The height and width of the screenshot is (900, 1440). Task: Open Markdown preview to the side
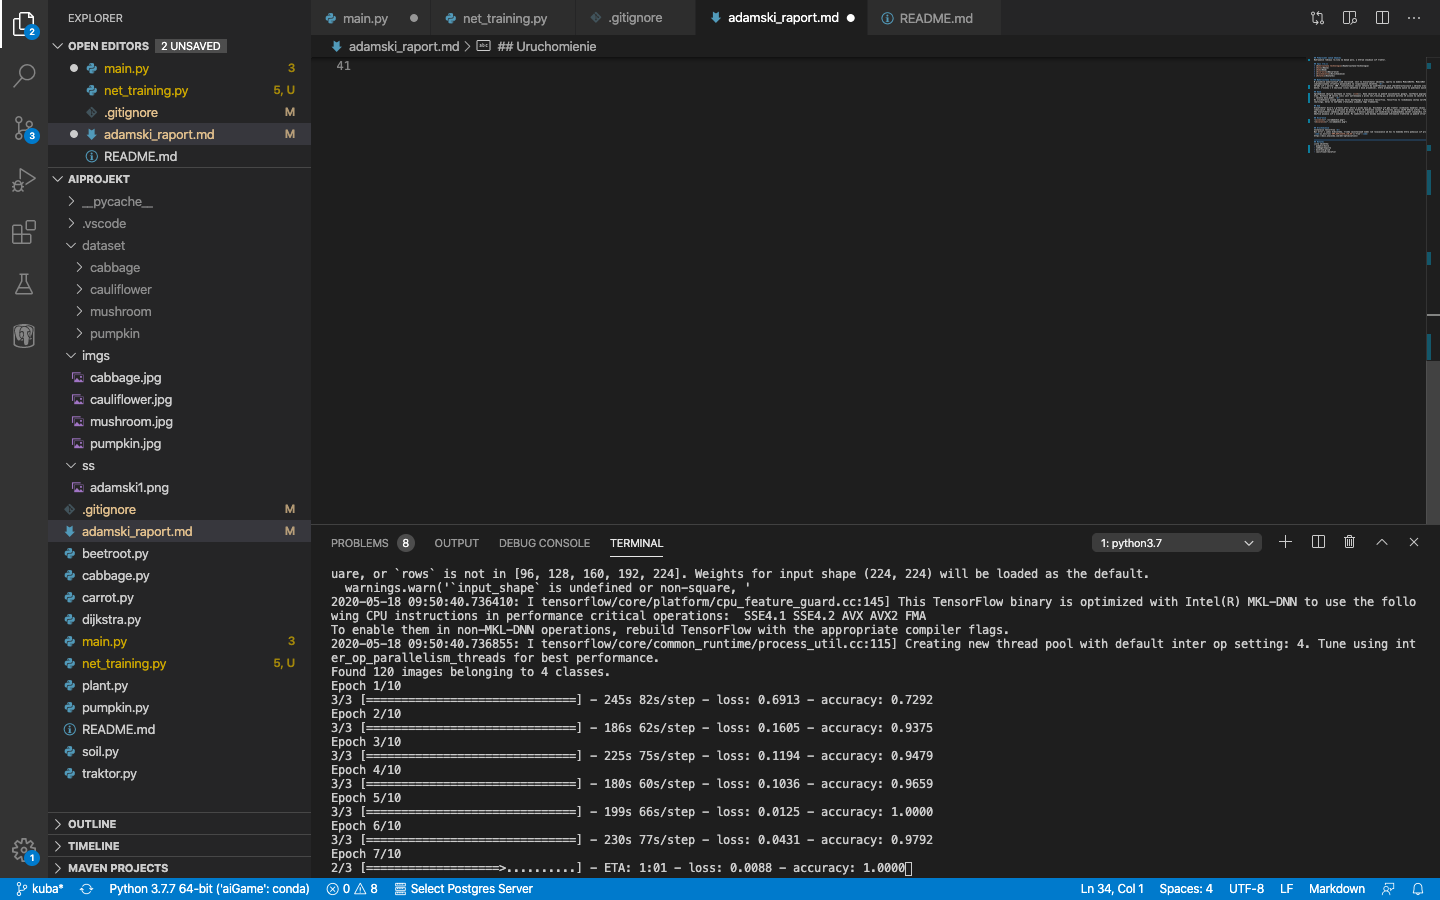point(1349,18)
